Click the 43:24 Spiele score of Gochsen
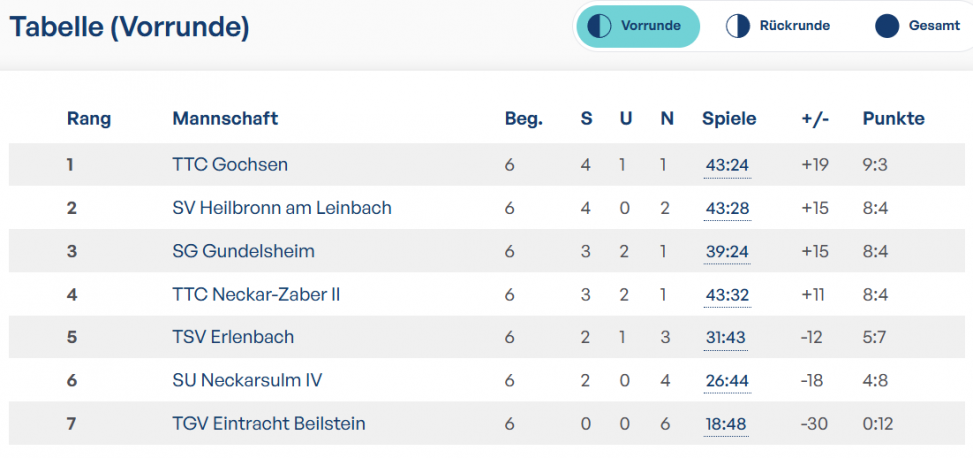This screenshot has width=973, height=458. [x=727, y=166]
